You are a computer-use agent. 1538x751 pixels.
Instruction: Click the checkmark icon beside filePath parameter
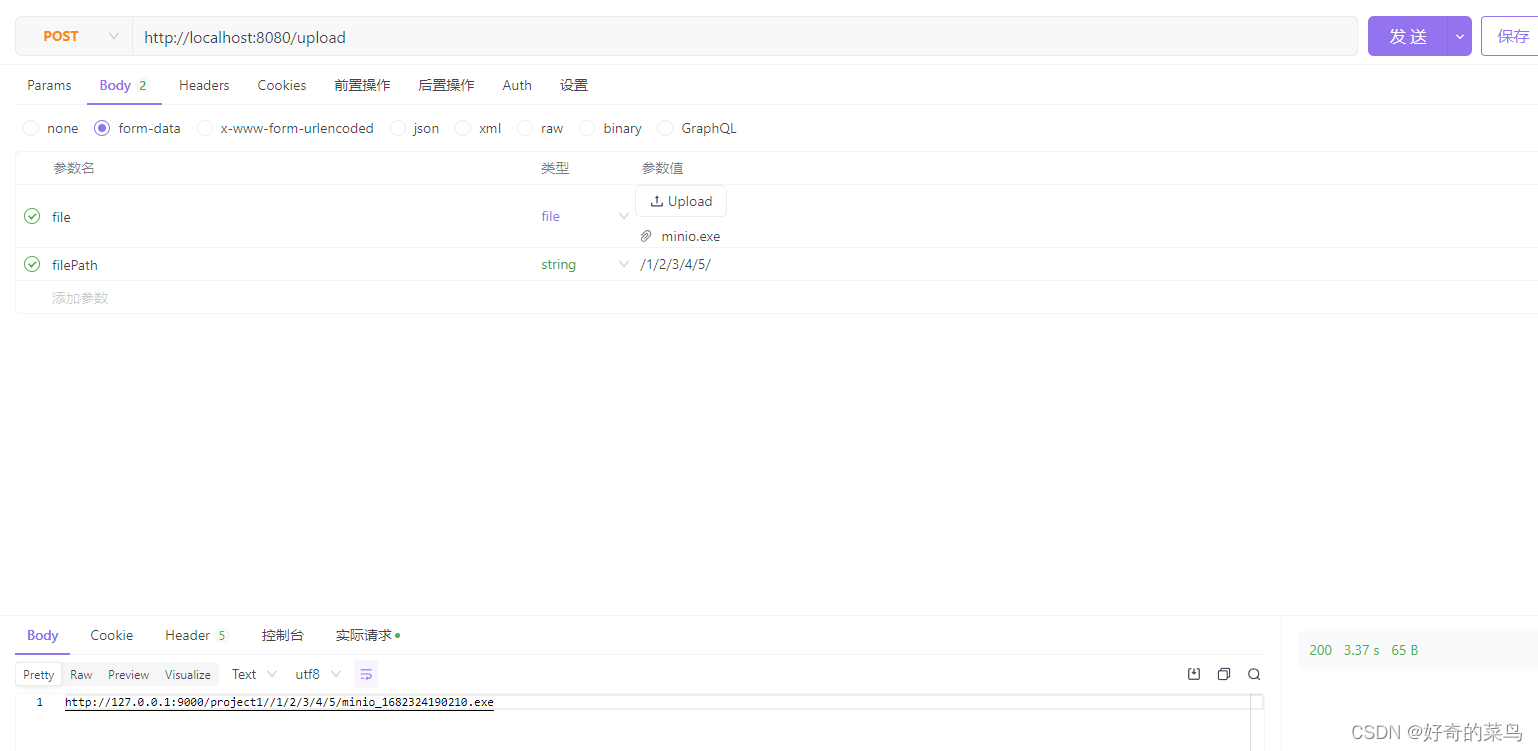[x=31, y=264]
